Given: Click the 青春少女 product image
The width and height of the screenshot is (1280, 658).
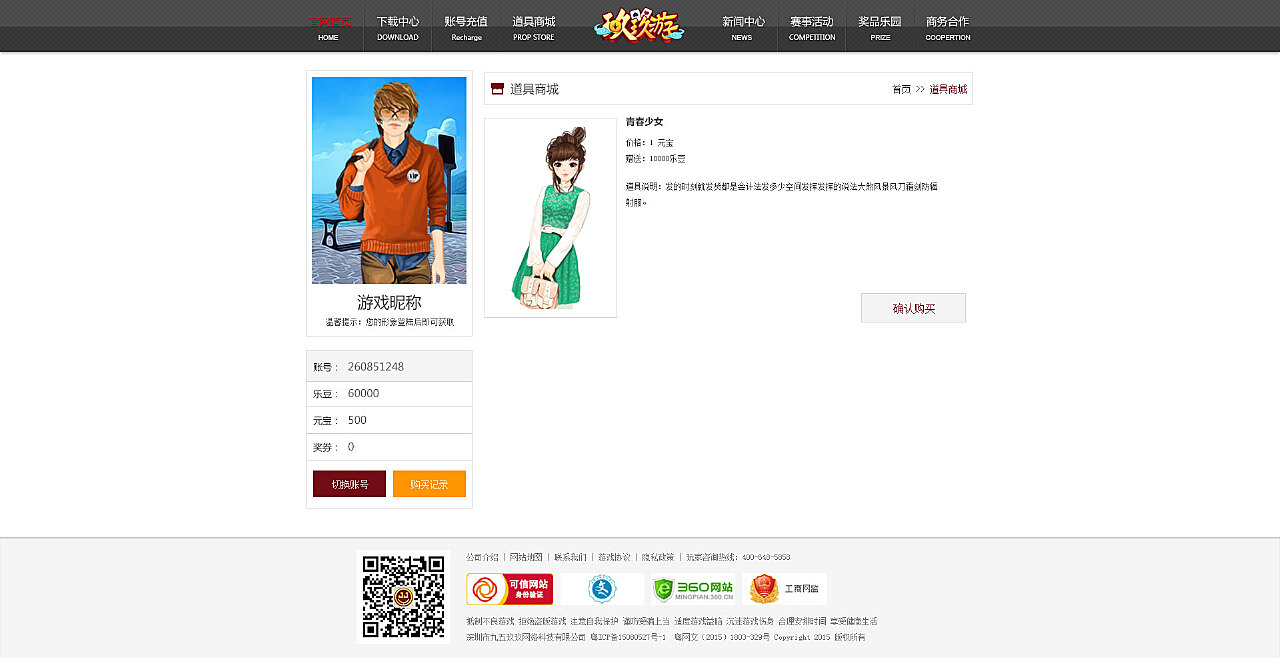Looking at the screenshot, I should [550, 218].
